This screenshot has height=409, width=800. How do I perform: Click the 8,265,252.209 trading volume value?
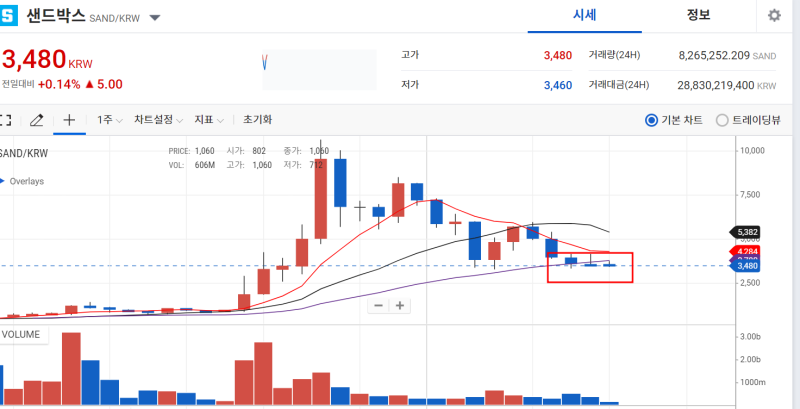pos(714,56)
